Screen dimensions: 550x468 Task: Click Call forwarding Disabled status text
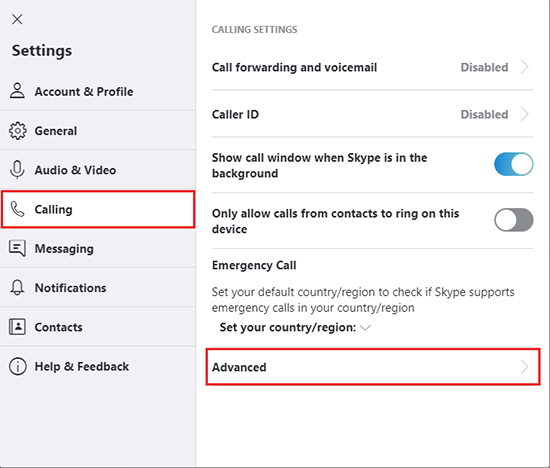tap(484, 67)
